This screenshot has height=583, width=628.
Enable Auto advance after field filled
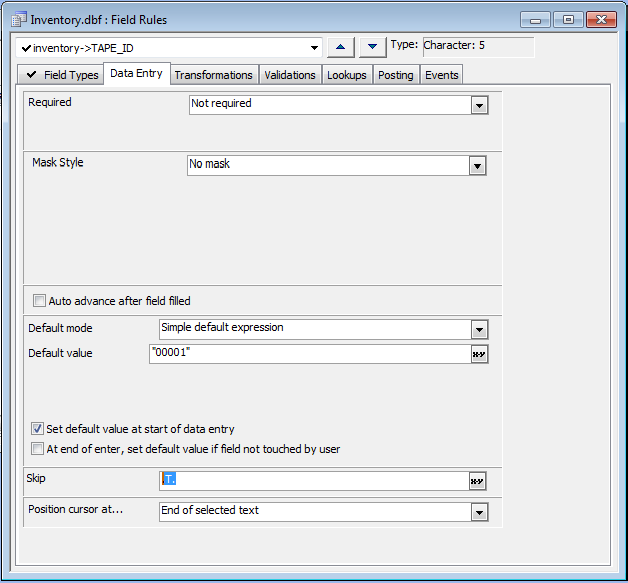click(x=39, y=301)
